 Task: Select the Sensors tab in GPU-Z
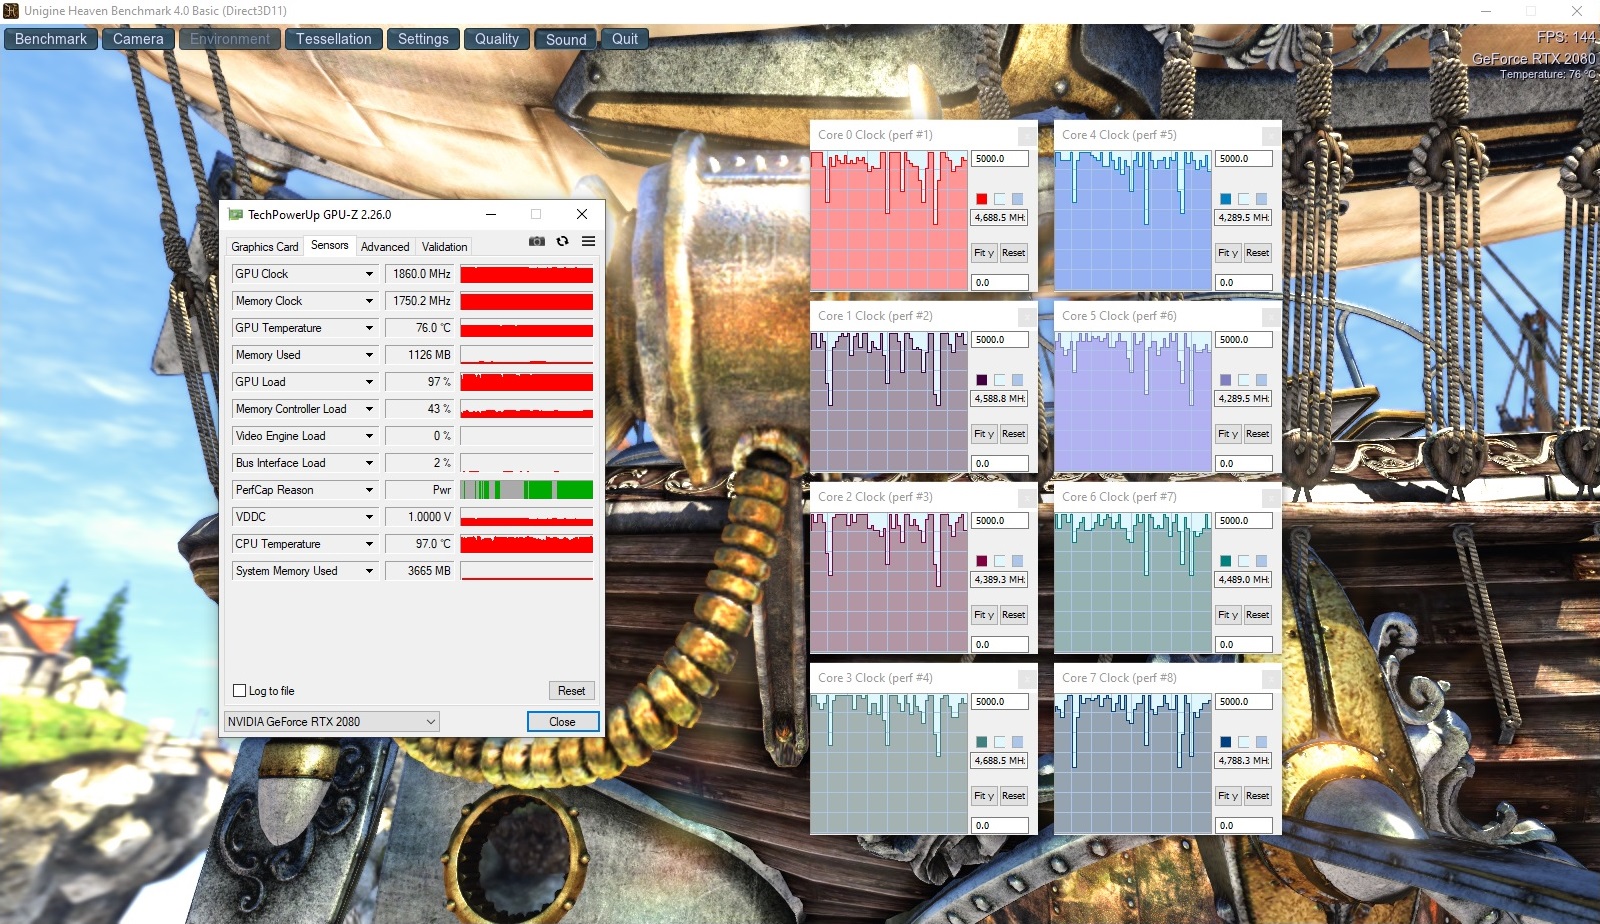click(x=330, y=245)
